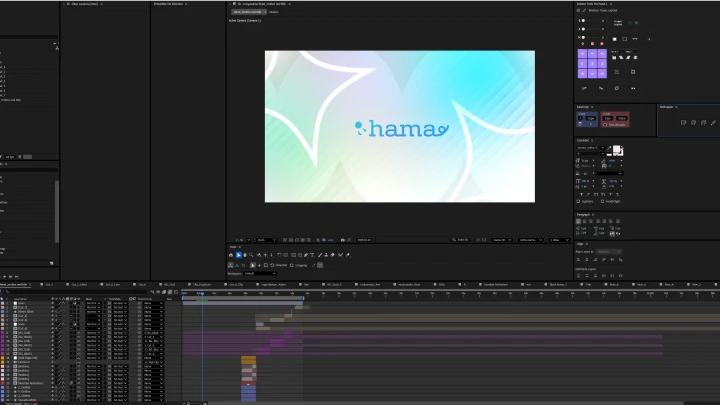Image resolution: width=720 pixels, height=405 pixels.
Task: Click the Nullhopper panel tab
Action: pyautogui.click(x=666, y=107)
